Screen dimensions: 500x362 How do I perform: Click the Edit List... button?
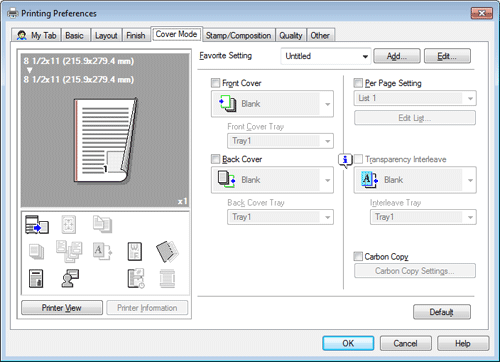coord(415,118)
